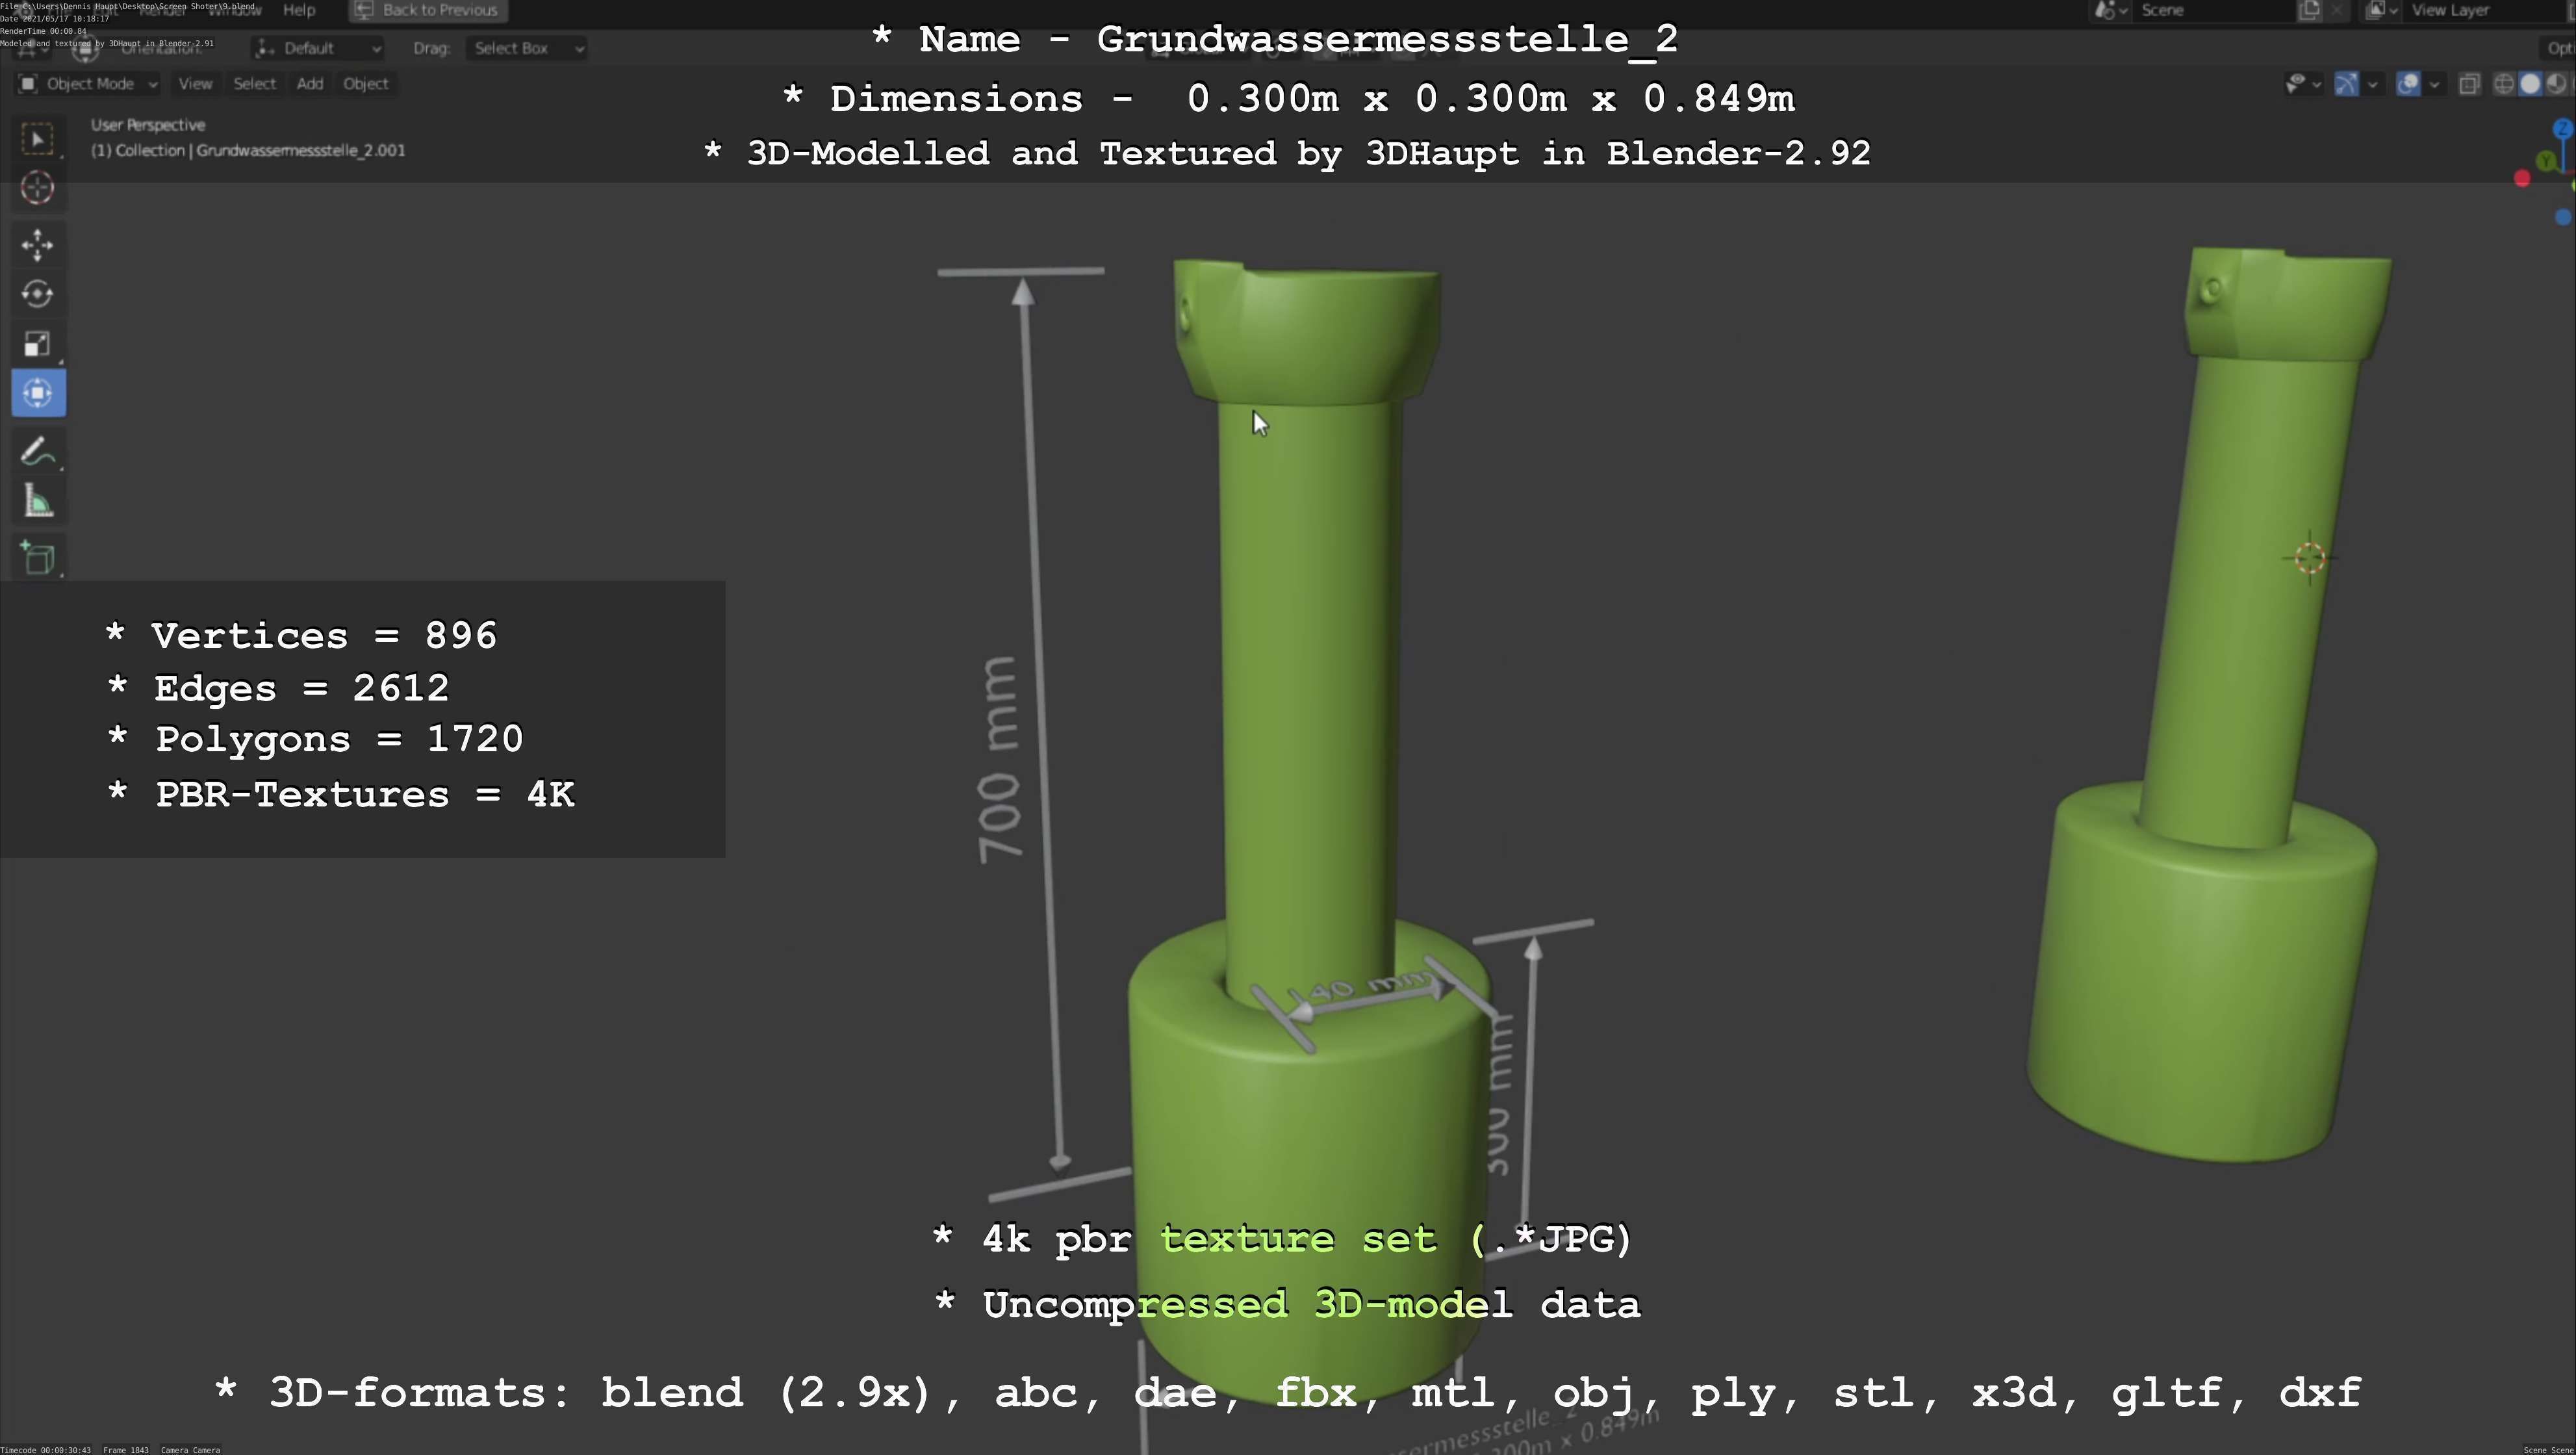Open the Select Box drag dropdown
The image size is (2576, 1455).
click(526, 48)
